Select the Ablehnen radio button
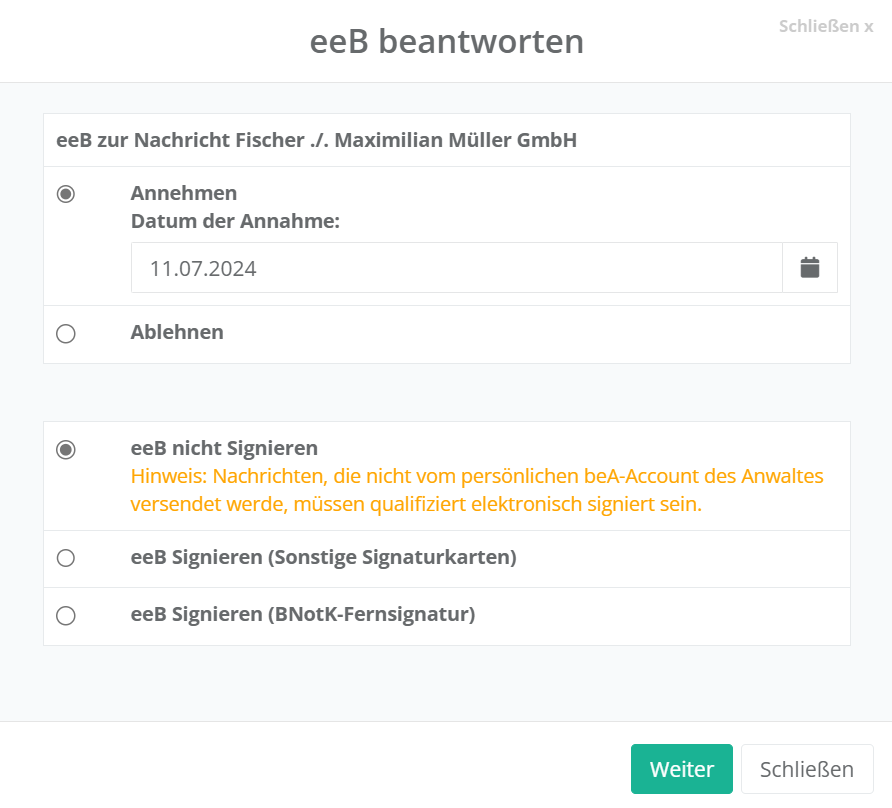The width and height of the screenshot is (892, 808). click(66, 334)
